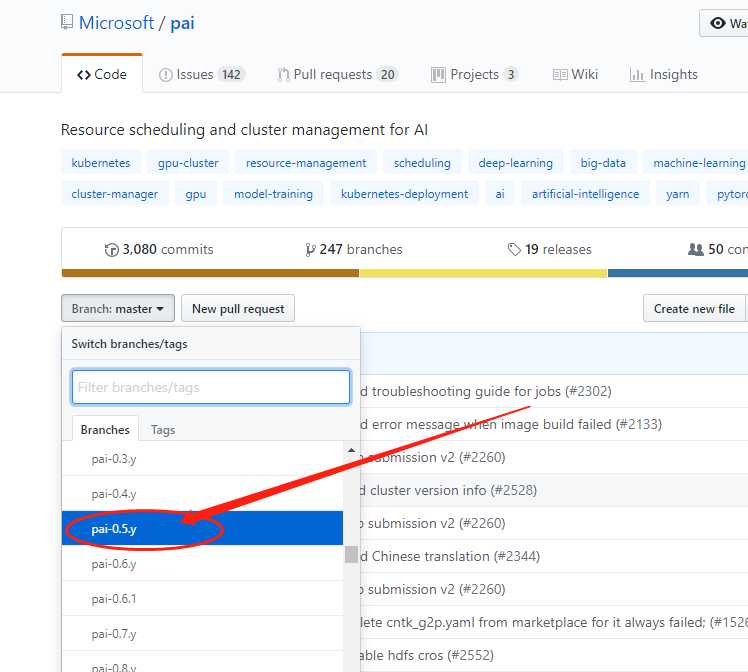The width and height of the screenshot is (748, 672).
Task: Click the big-data topic tag
Action: click(603, 163)
